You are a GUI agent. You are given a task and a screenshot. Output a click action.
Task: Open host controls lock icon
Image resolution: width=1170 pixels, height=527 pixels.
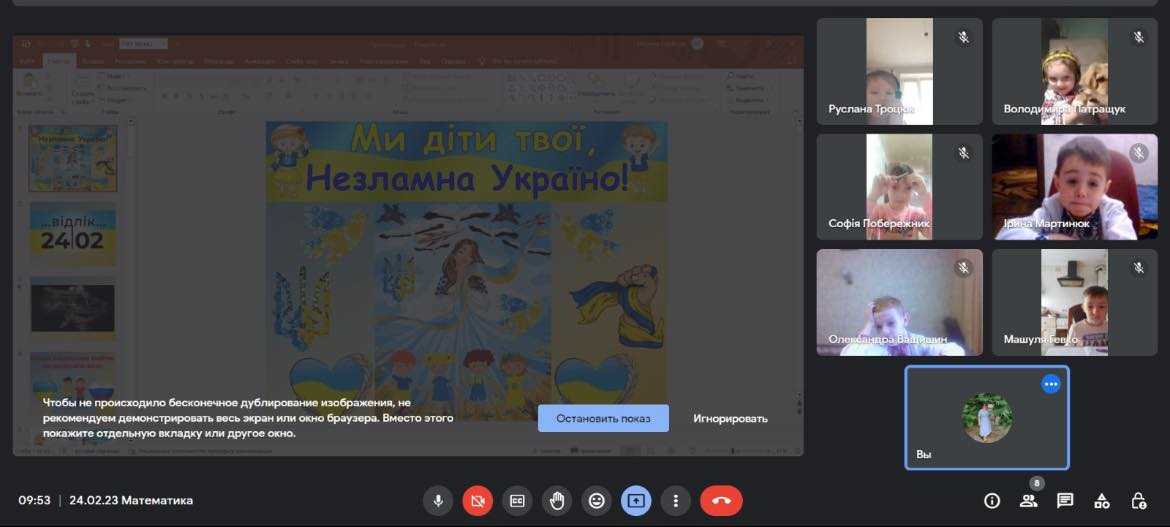click(x=1138, y=500)
